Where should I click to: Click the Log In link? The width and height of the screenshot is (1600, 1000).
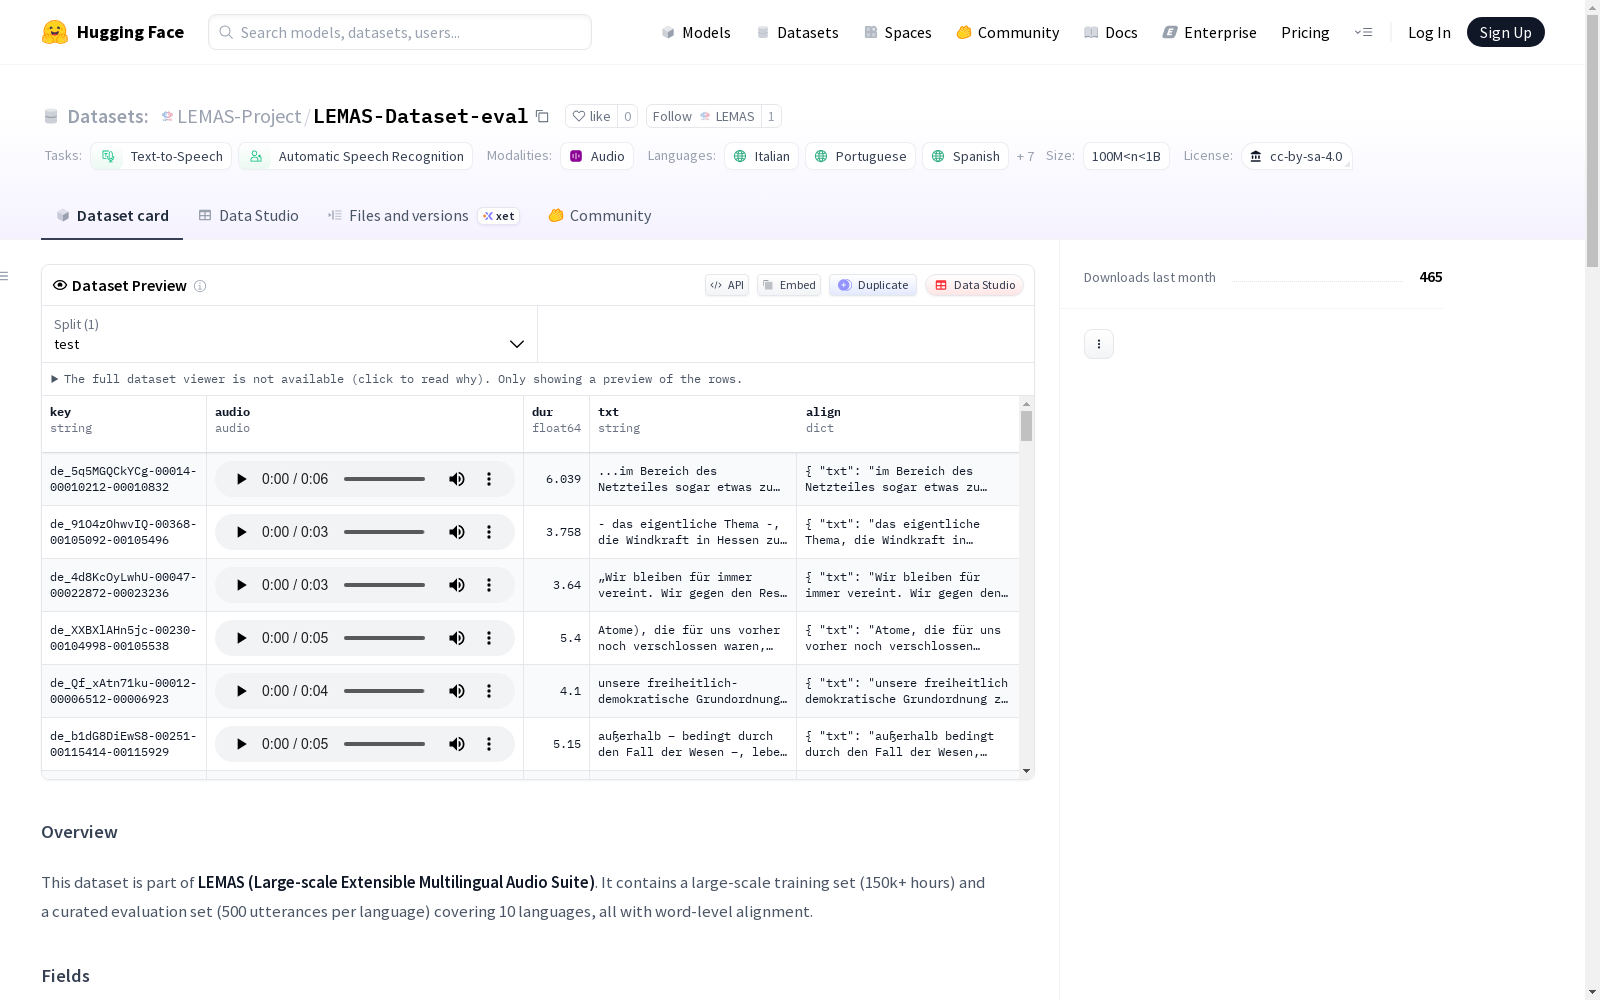click(x=1429, y=32)
